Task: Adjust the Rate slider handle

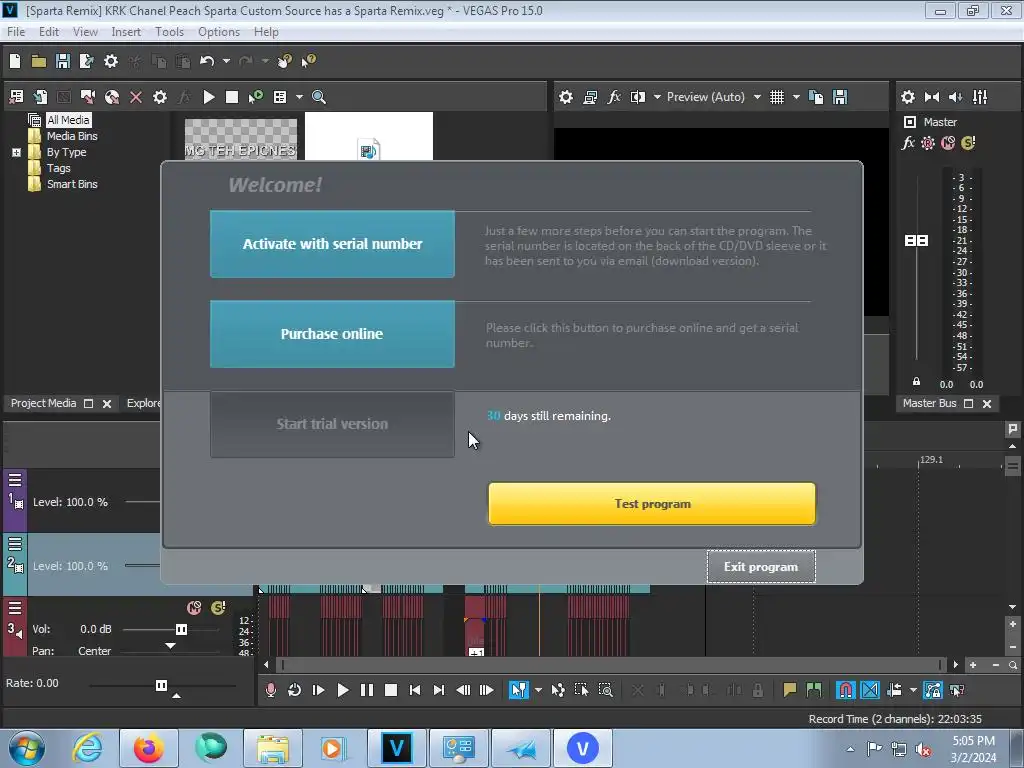Action: click(161, 685)
